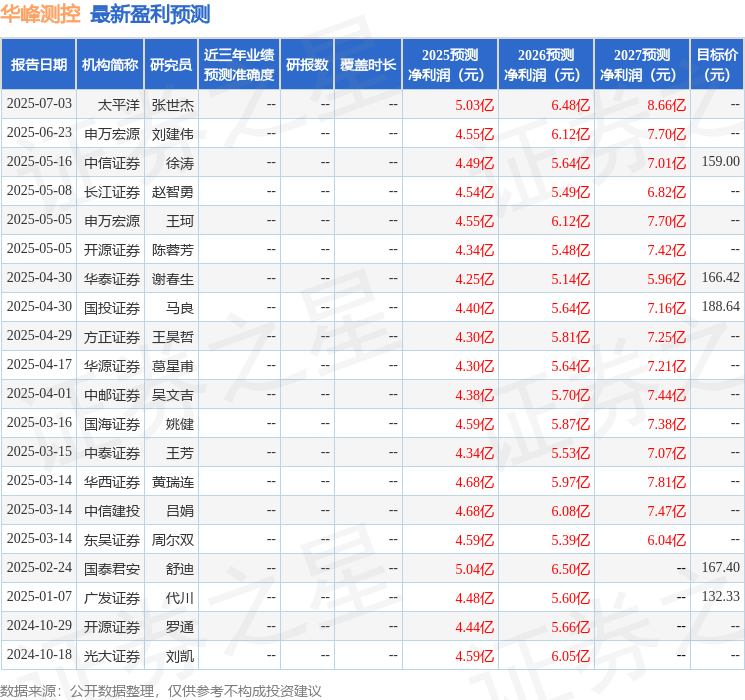Click the 近三年业绩预测准确度 column header
The image size is (745, 700).
pyautogui.click(x=239, y=64)
